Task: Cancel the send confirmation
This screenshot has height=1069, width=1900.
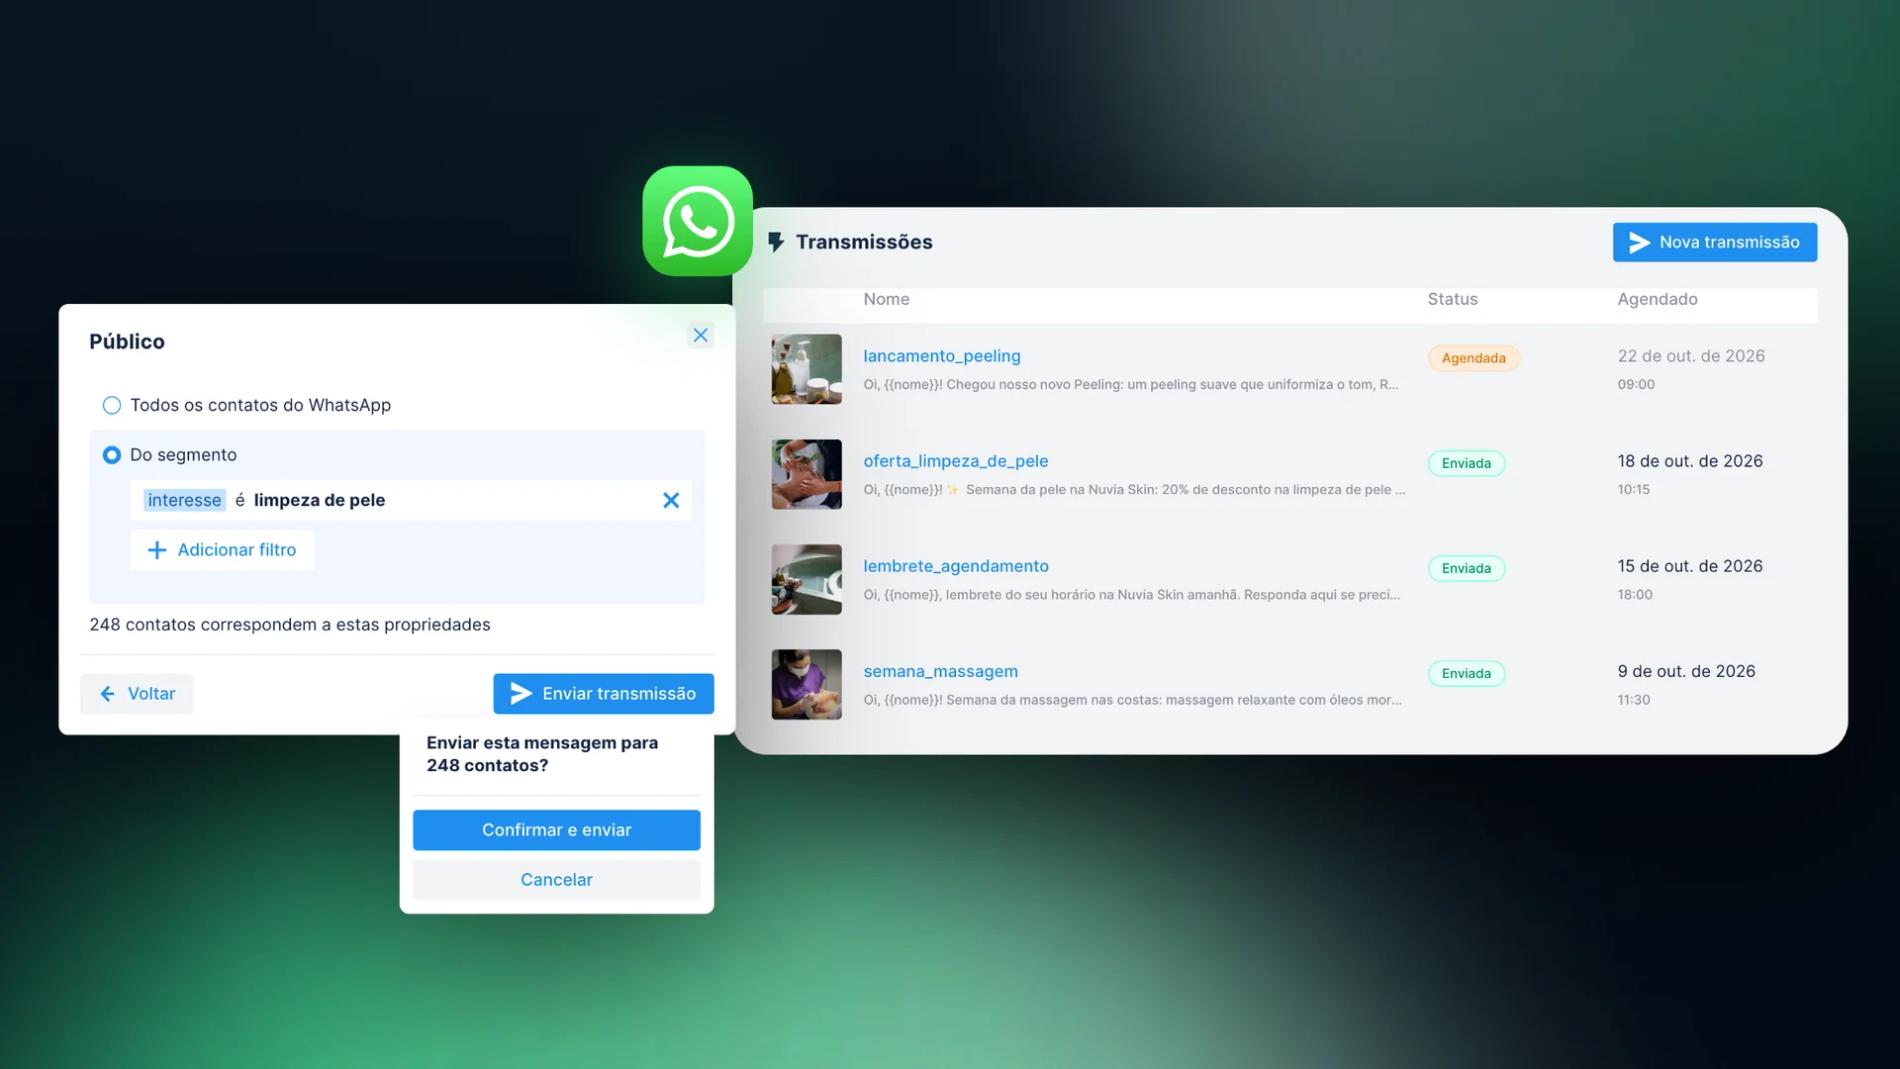Action: pos(556,880)
